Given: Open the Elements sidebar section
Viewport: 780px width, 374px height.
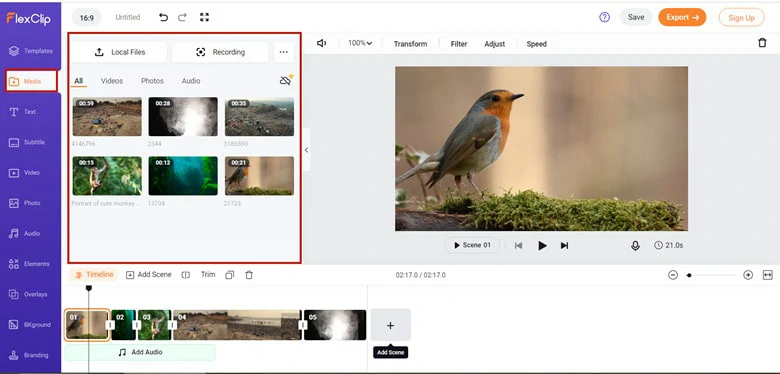Looking at the screenshot, I should pos(30,264).
